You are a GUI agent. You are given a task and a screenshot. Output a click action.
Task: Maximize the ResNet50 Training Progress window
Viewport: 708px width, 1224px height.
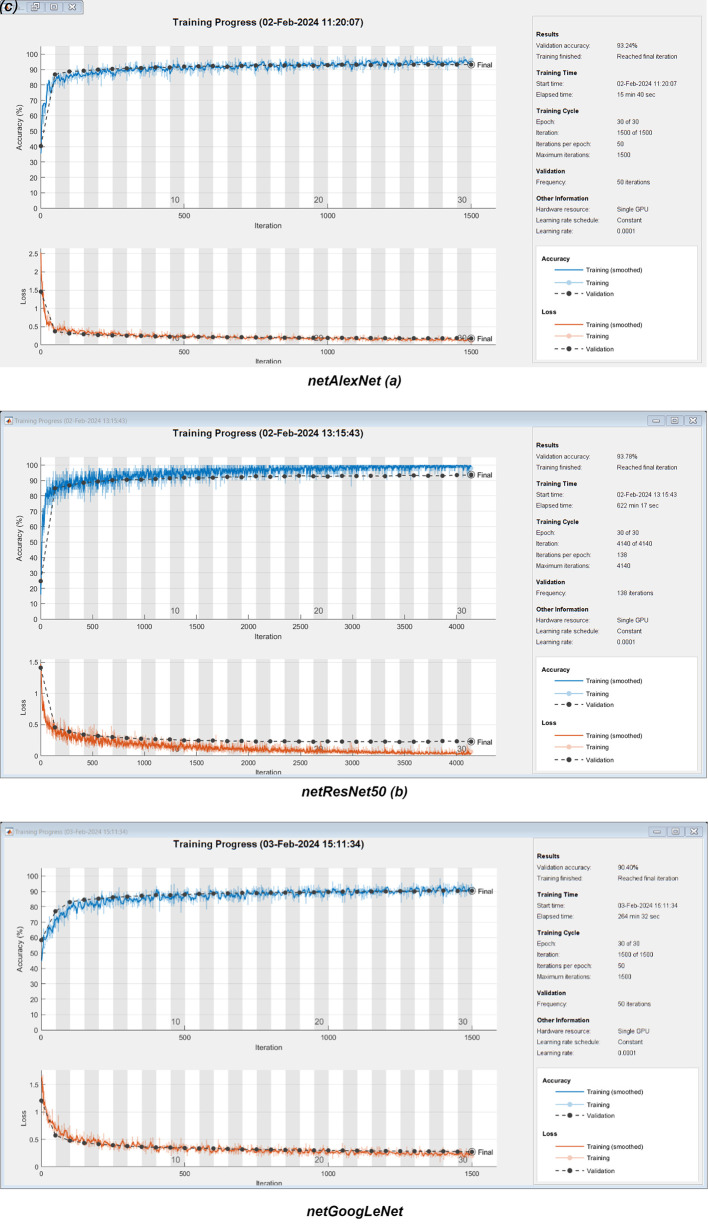675,420
